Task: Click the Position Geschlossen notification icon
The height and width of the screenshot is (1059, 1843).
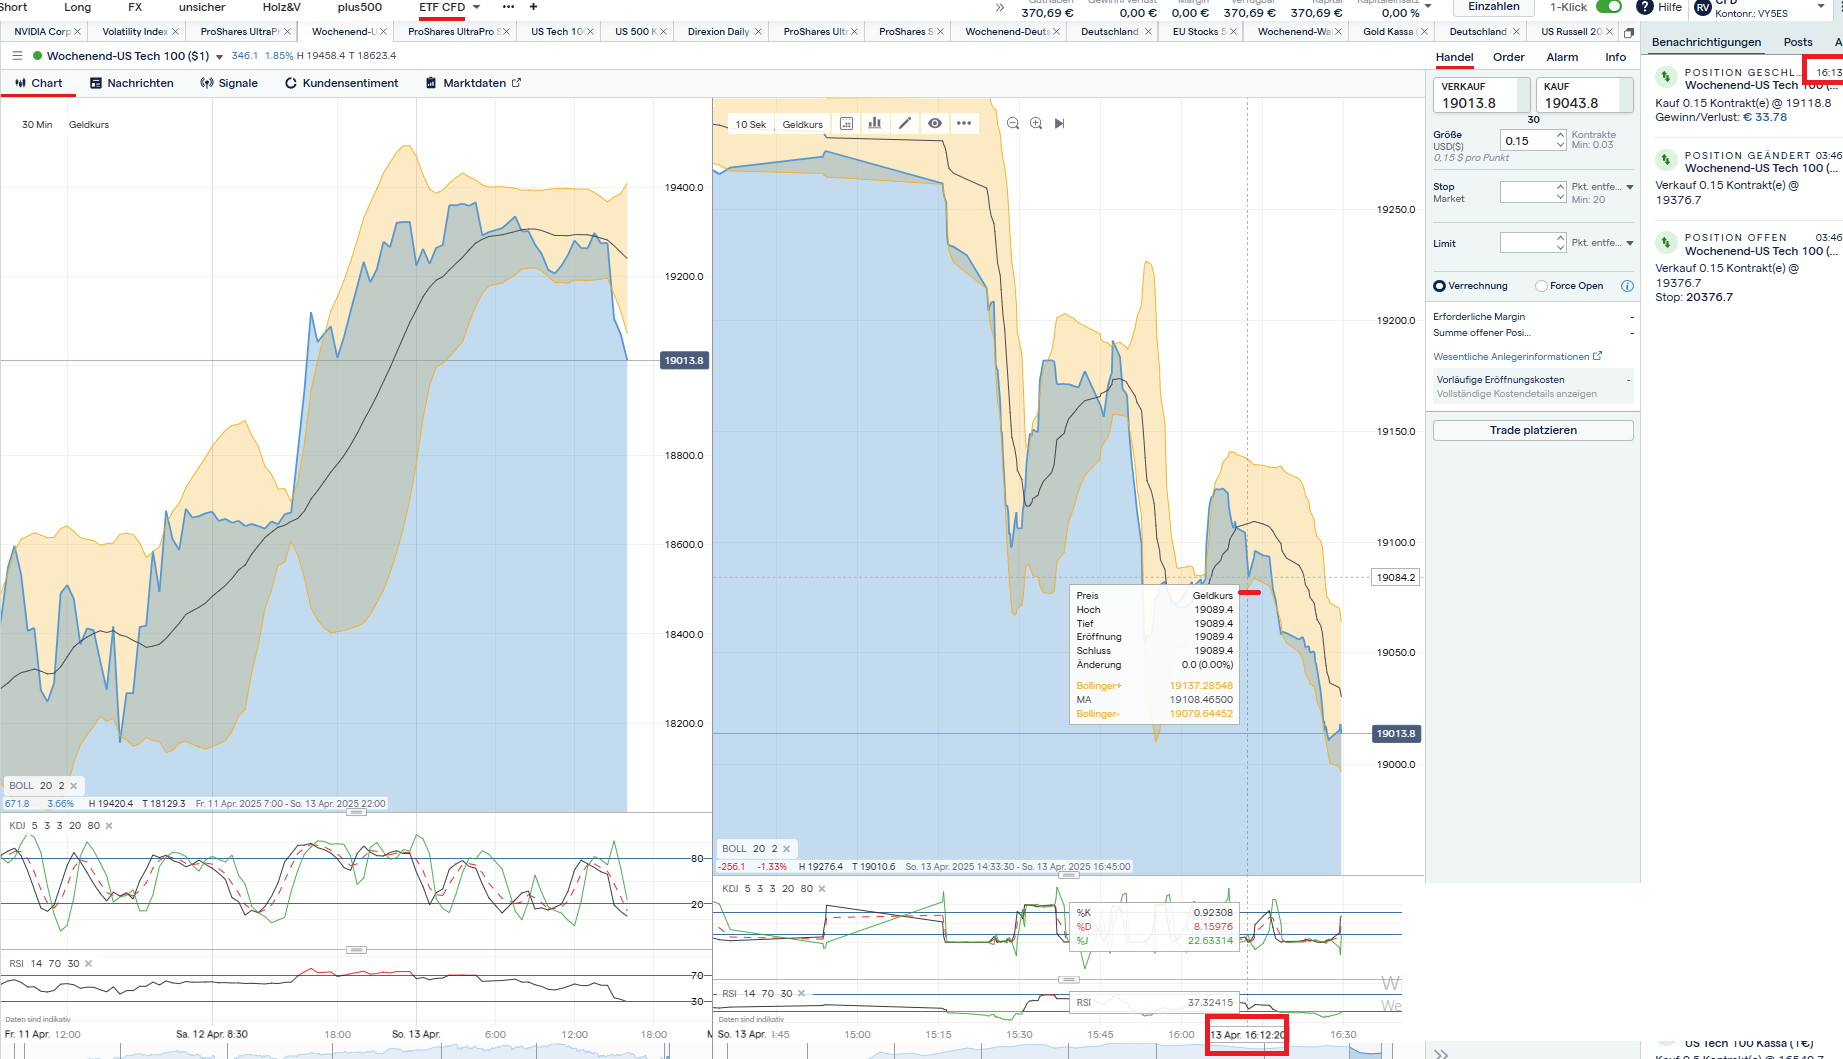Action: (x=1666, y=76)
